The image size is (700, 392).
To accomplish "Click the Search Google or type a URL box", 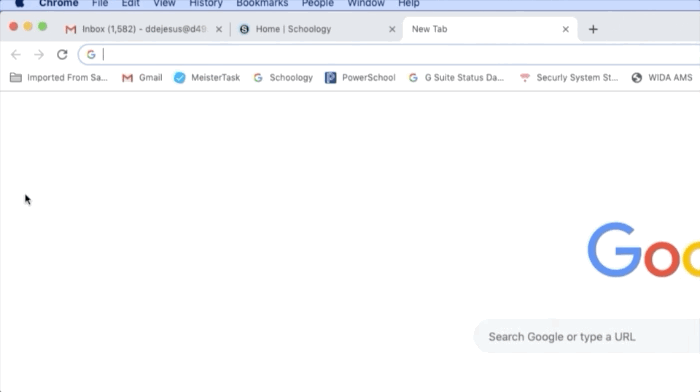I will coord(587,337).
